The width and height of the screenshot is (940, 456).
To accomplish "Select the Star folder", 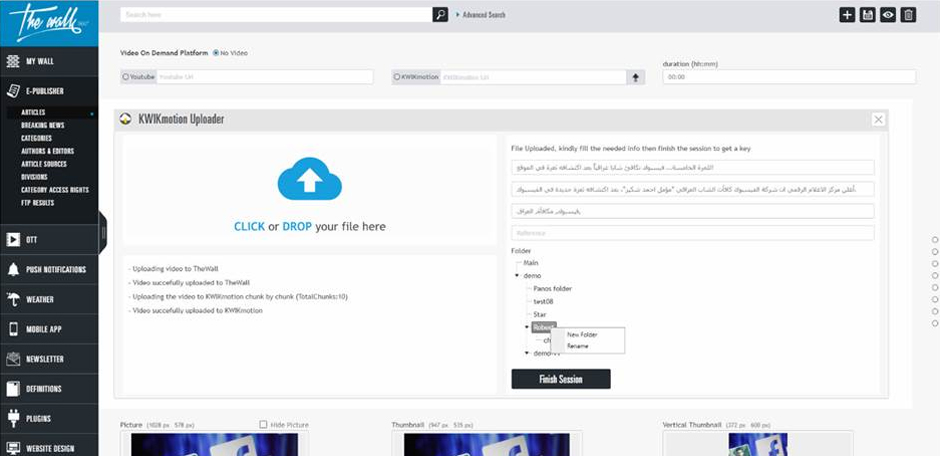I will 540,315.
